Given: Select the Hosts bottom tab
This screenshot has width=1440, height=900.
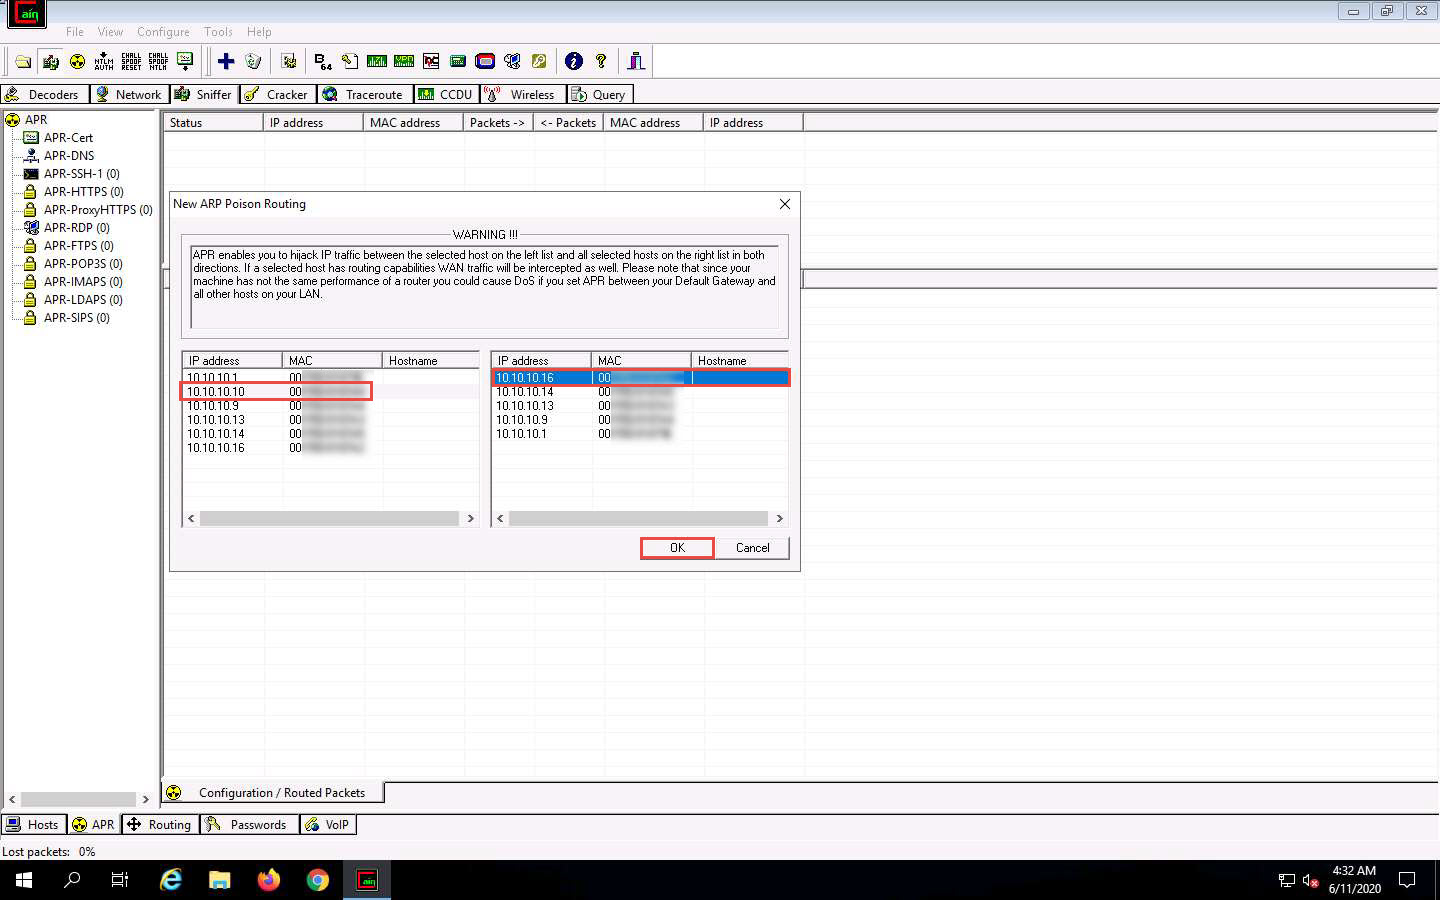Looking at the screenshot, I should click(33, 824).
